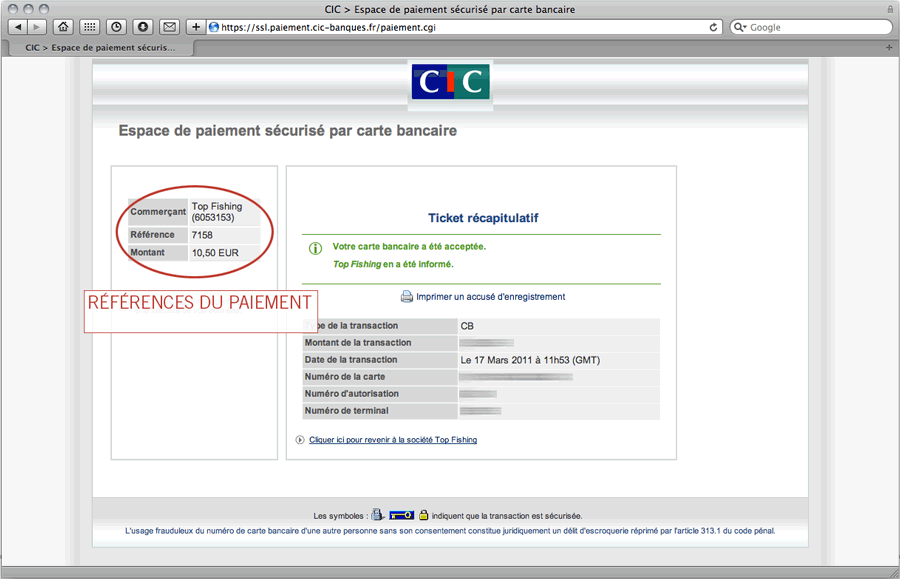Click the CIC bank logo
This screenshot has height=579, width=900.
[451, 82]
